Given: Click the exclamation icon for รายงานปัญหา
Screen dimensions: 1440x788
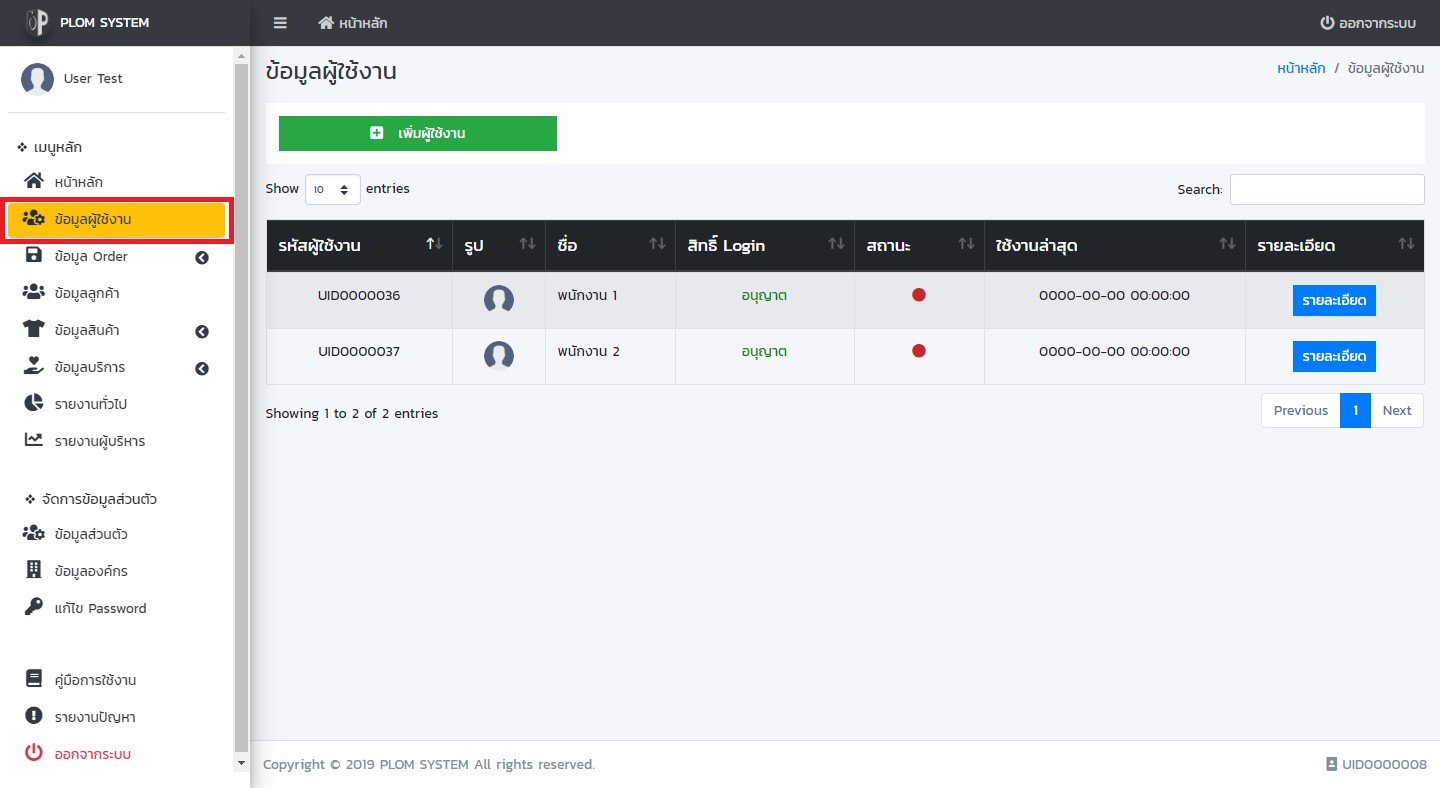Looking at the screenshot, I should click(x=34, y=716).
